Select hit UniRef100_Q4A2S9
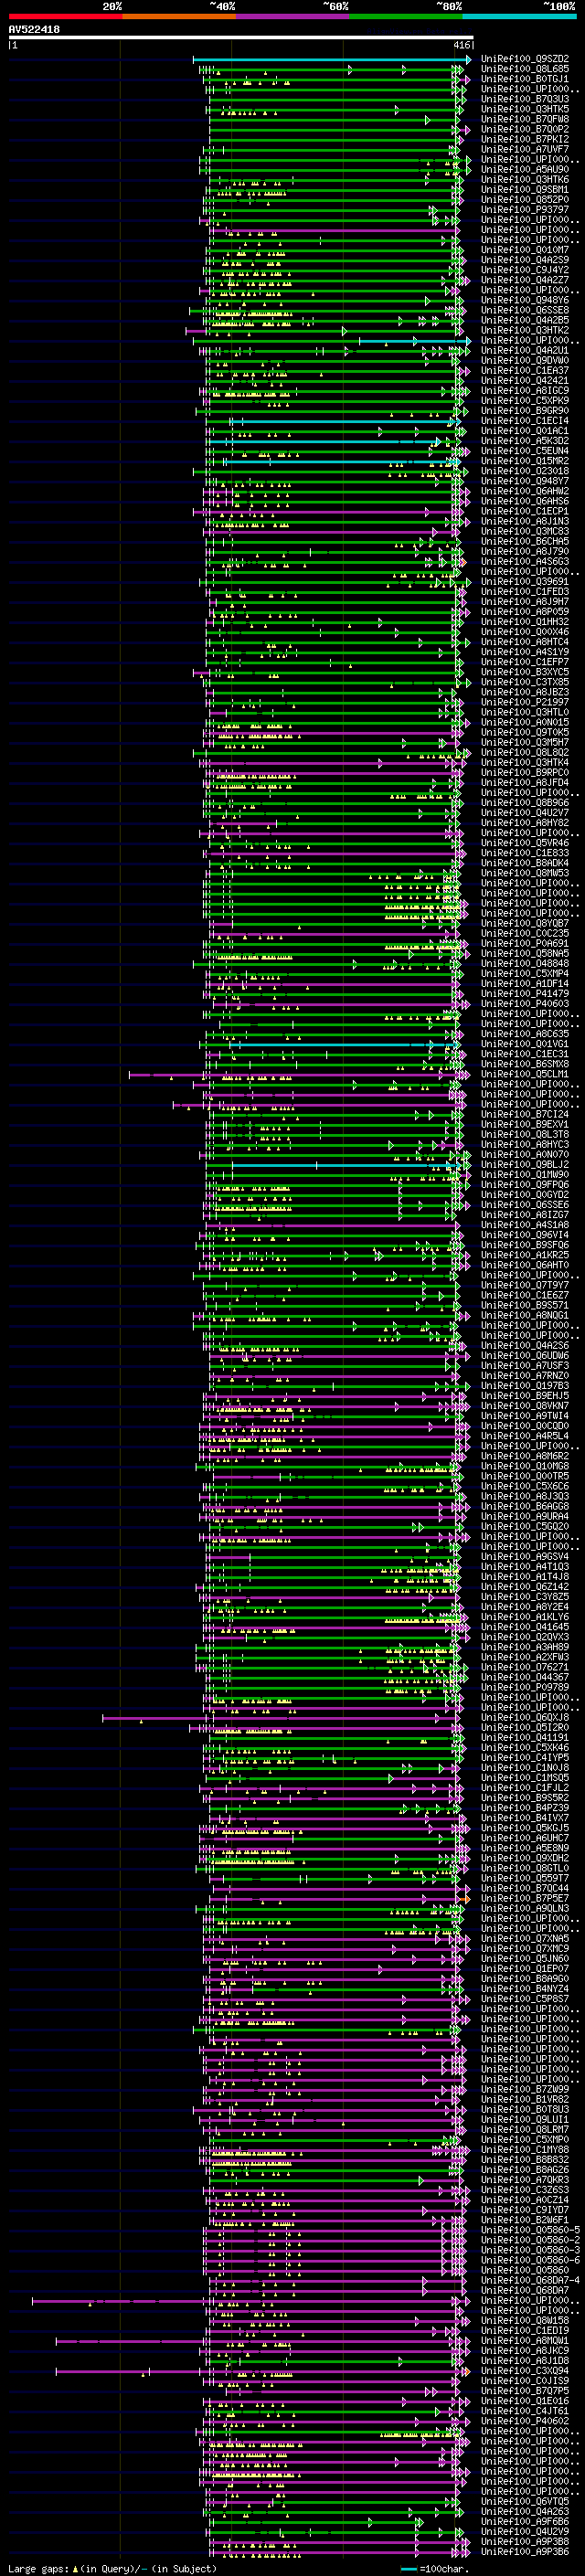585x2576 pixels. [525, 260]
